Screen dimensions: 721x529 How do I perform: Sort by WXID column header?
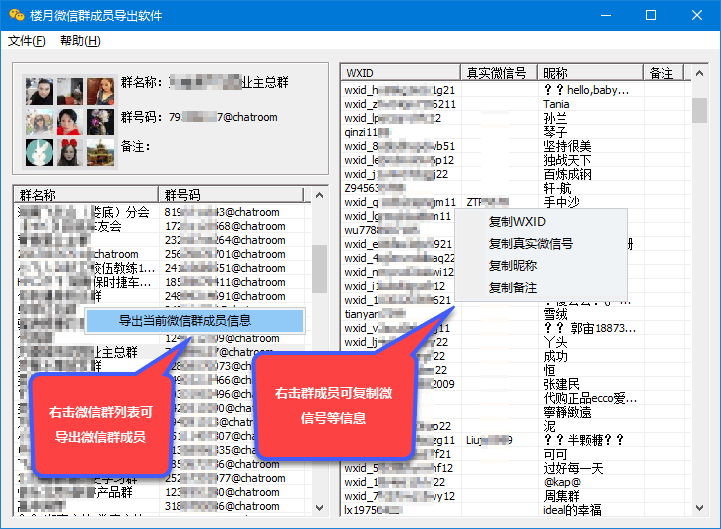coord(401,73)
